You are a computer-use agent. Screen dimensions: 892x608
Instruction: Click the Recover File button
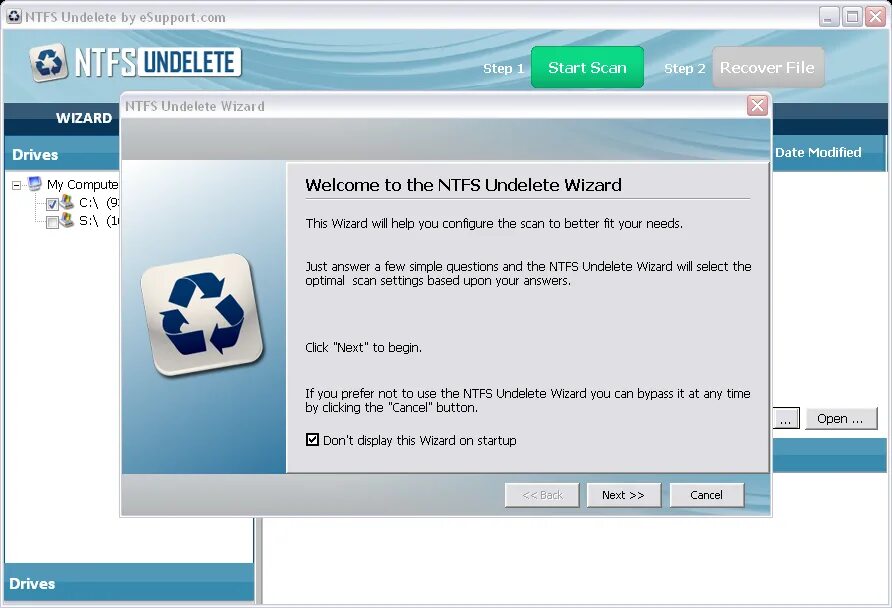pos(767,68)
